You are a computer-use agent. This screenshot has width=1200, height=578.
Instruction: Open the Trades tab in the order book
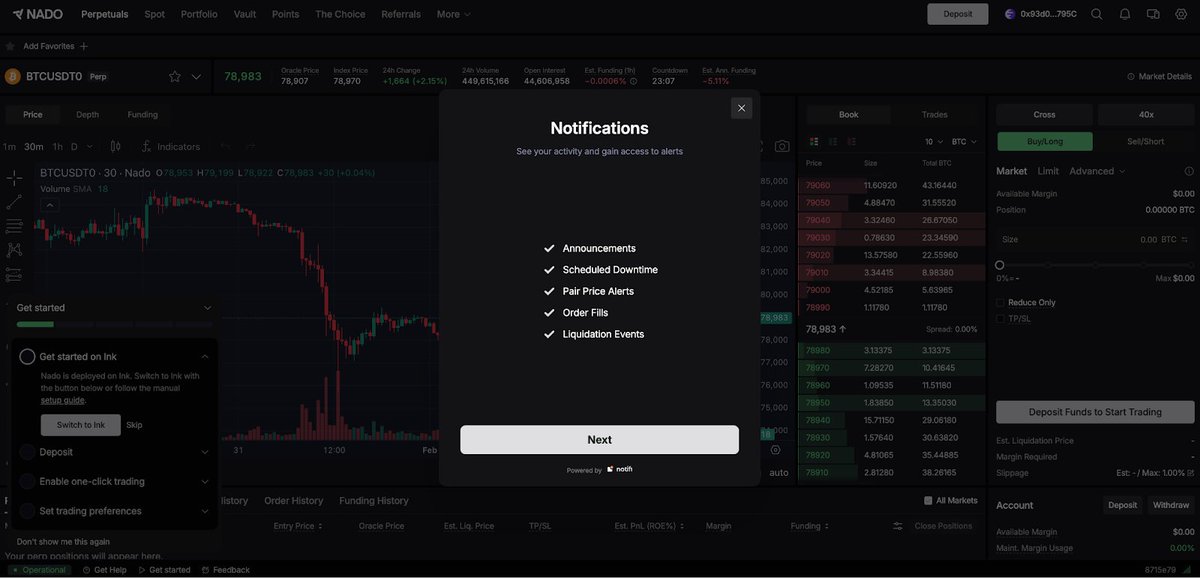[934, 113]
